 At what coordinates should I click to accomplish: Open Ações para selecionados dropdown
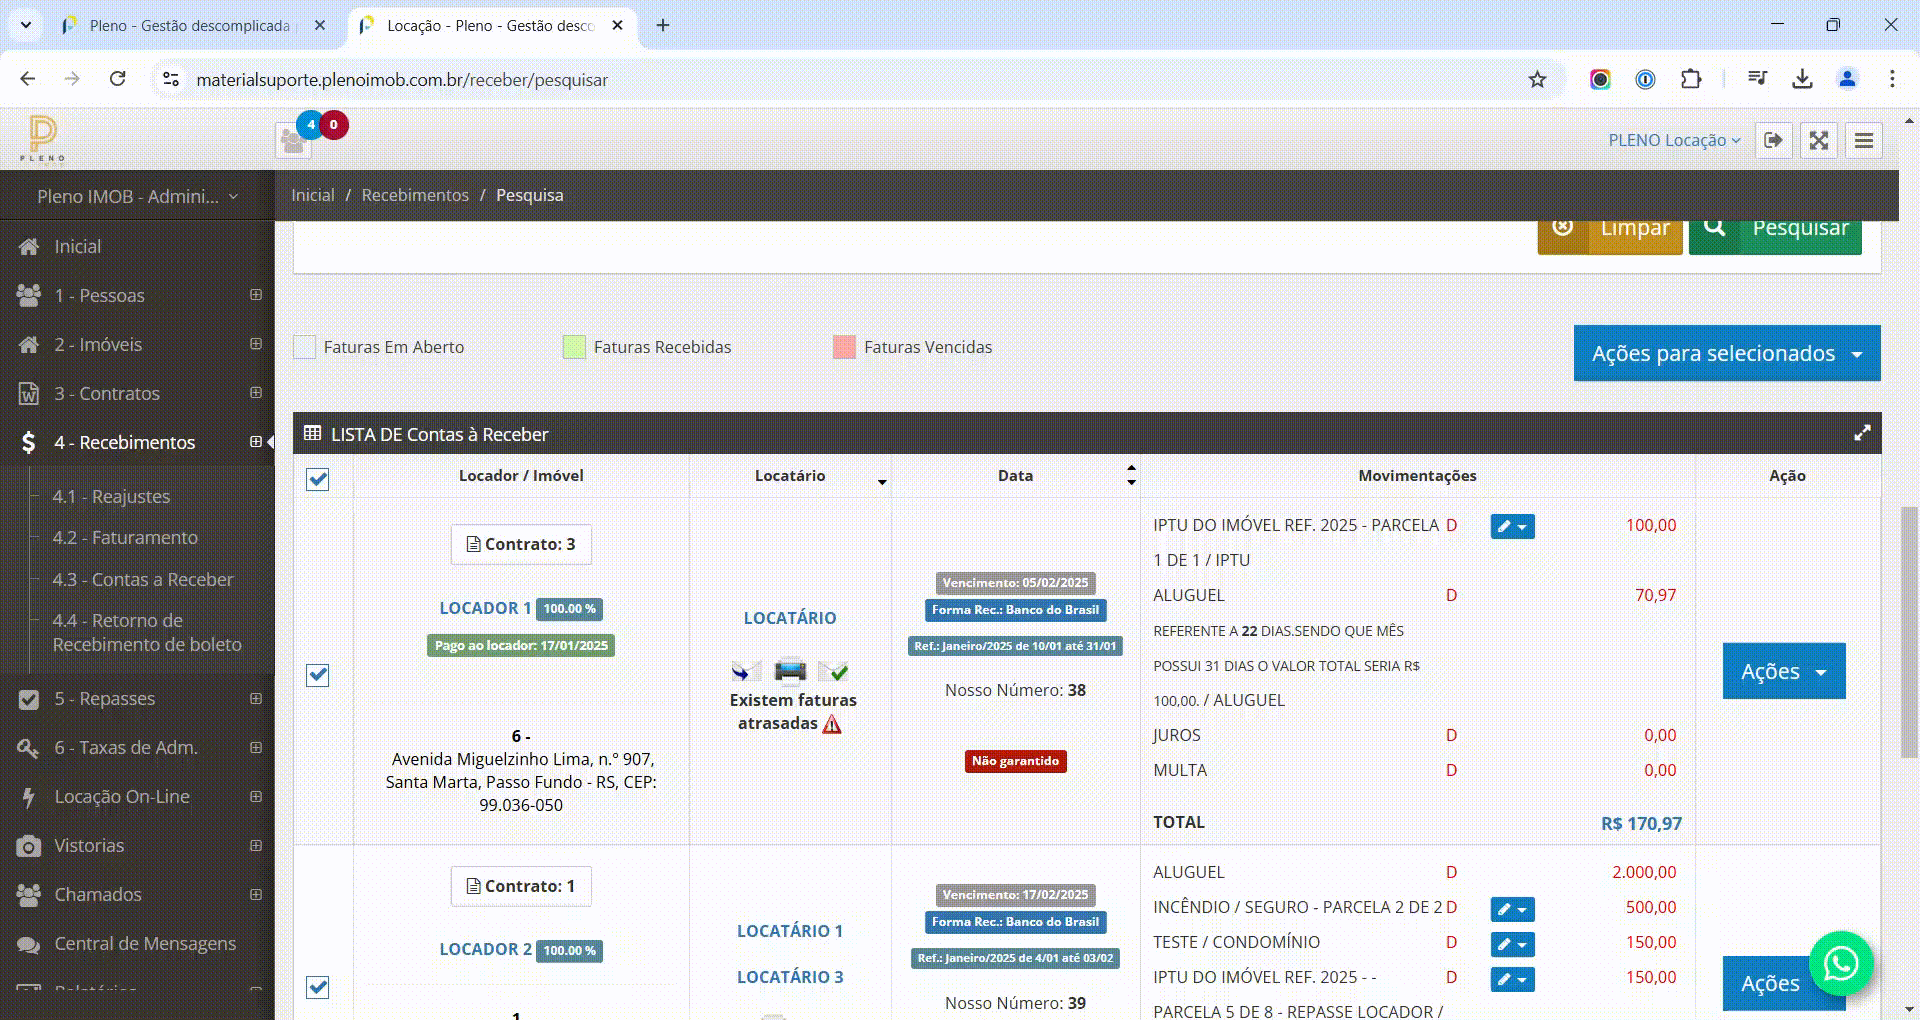pyautogui.click(x=1727, y=353)
